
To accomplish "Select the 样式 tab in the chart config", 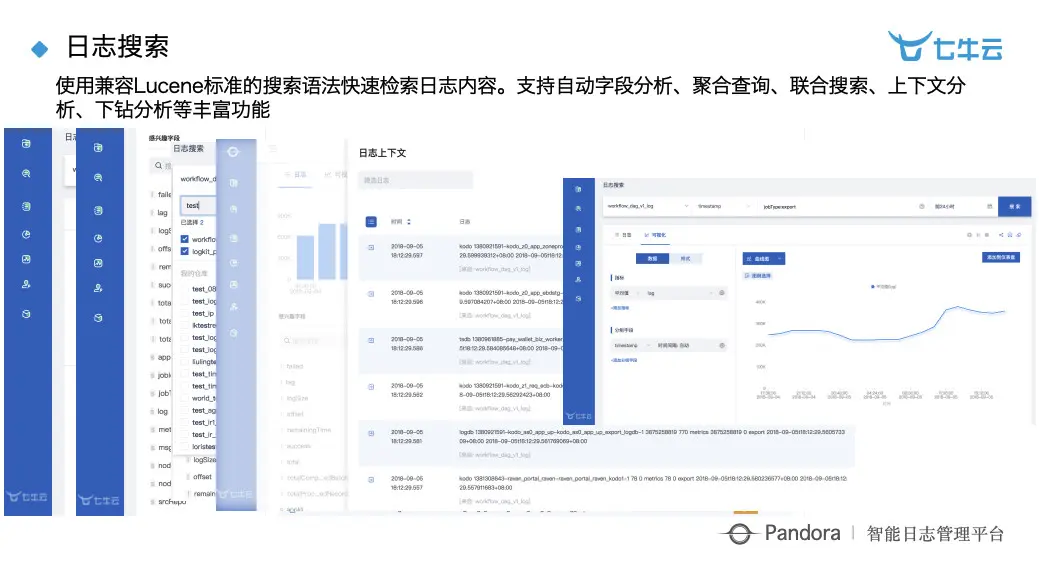I will point(685,259).
